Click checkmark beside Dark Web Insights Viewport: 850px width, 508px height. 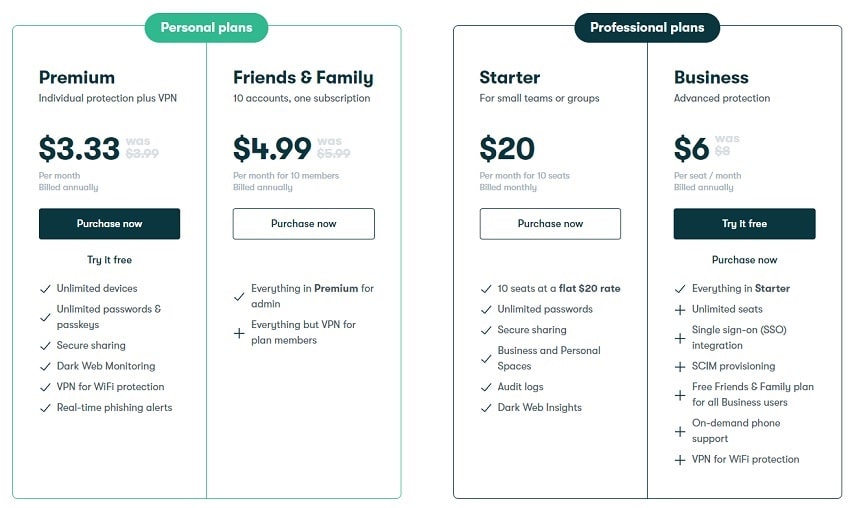coord(486,408)
